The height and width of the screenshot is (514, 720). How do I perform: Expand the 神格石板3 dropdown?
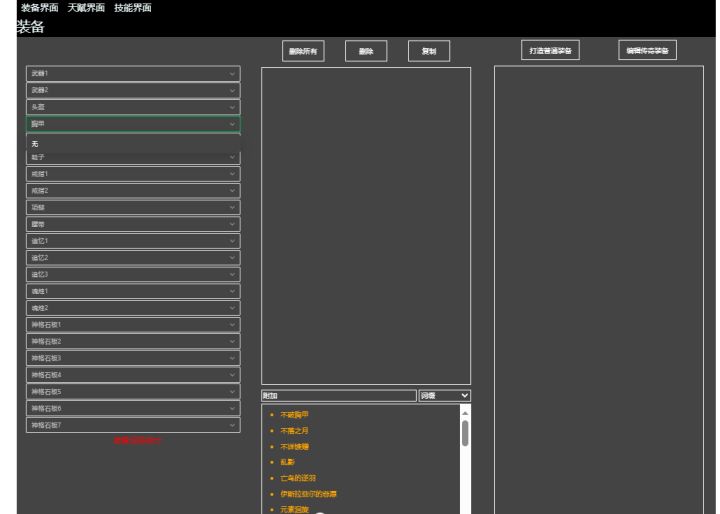pyautogui.click(x=133, y=358)
